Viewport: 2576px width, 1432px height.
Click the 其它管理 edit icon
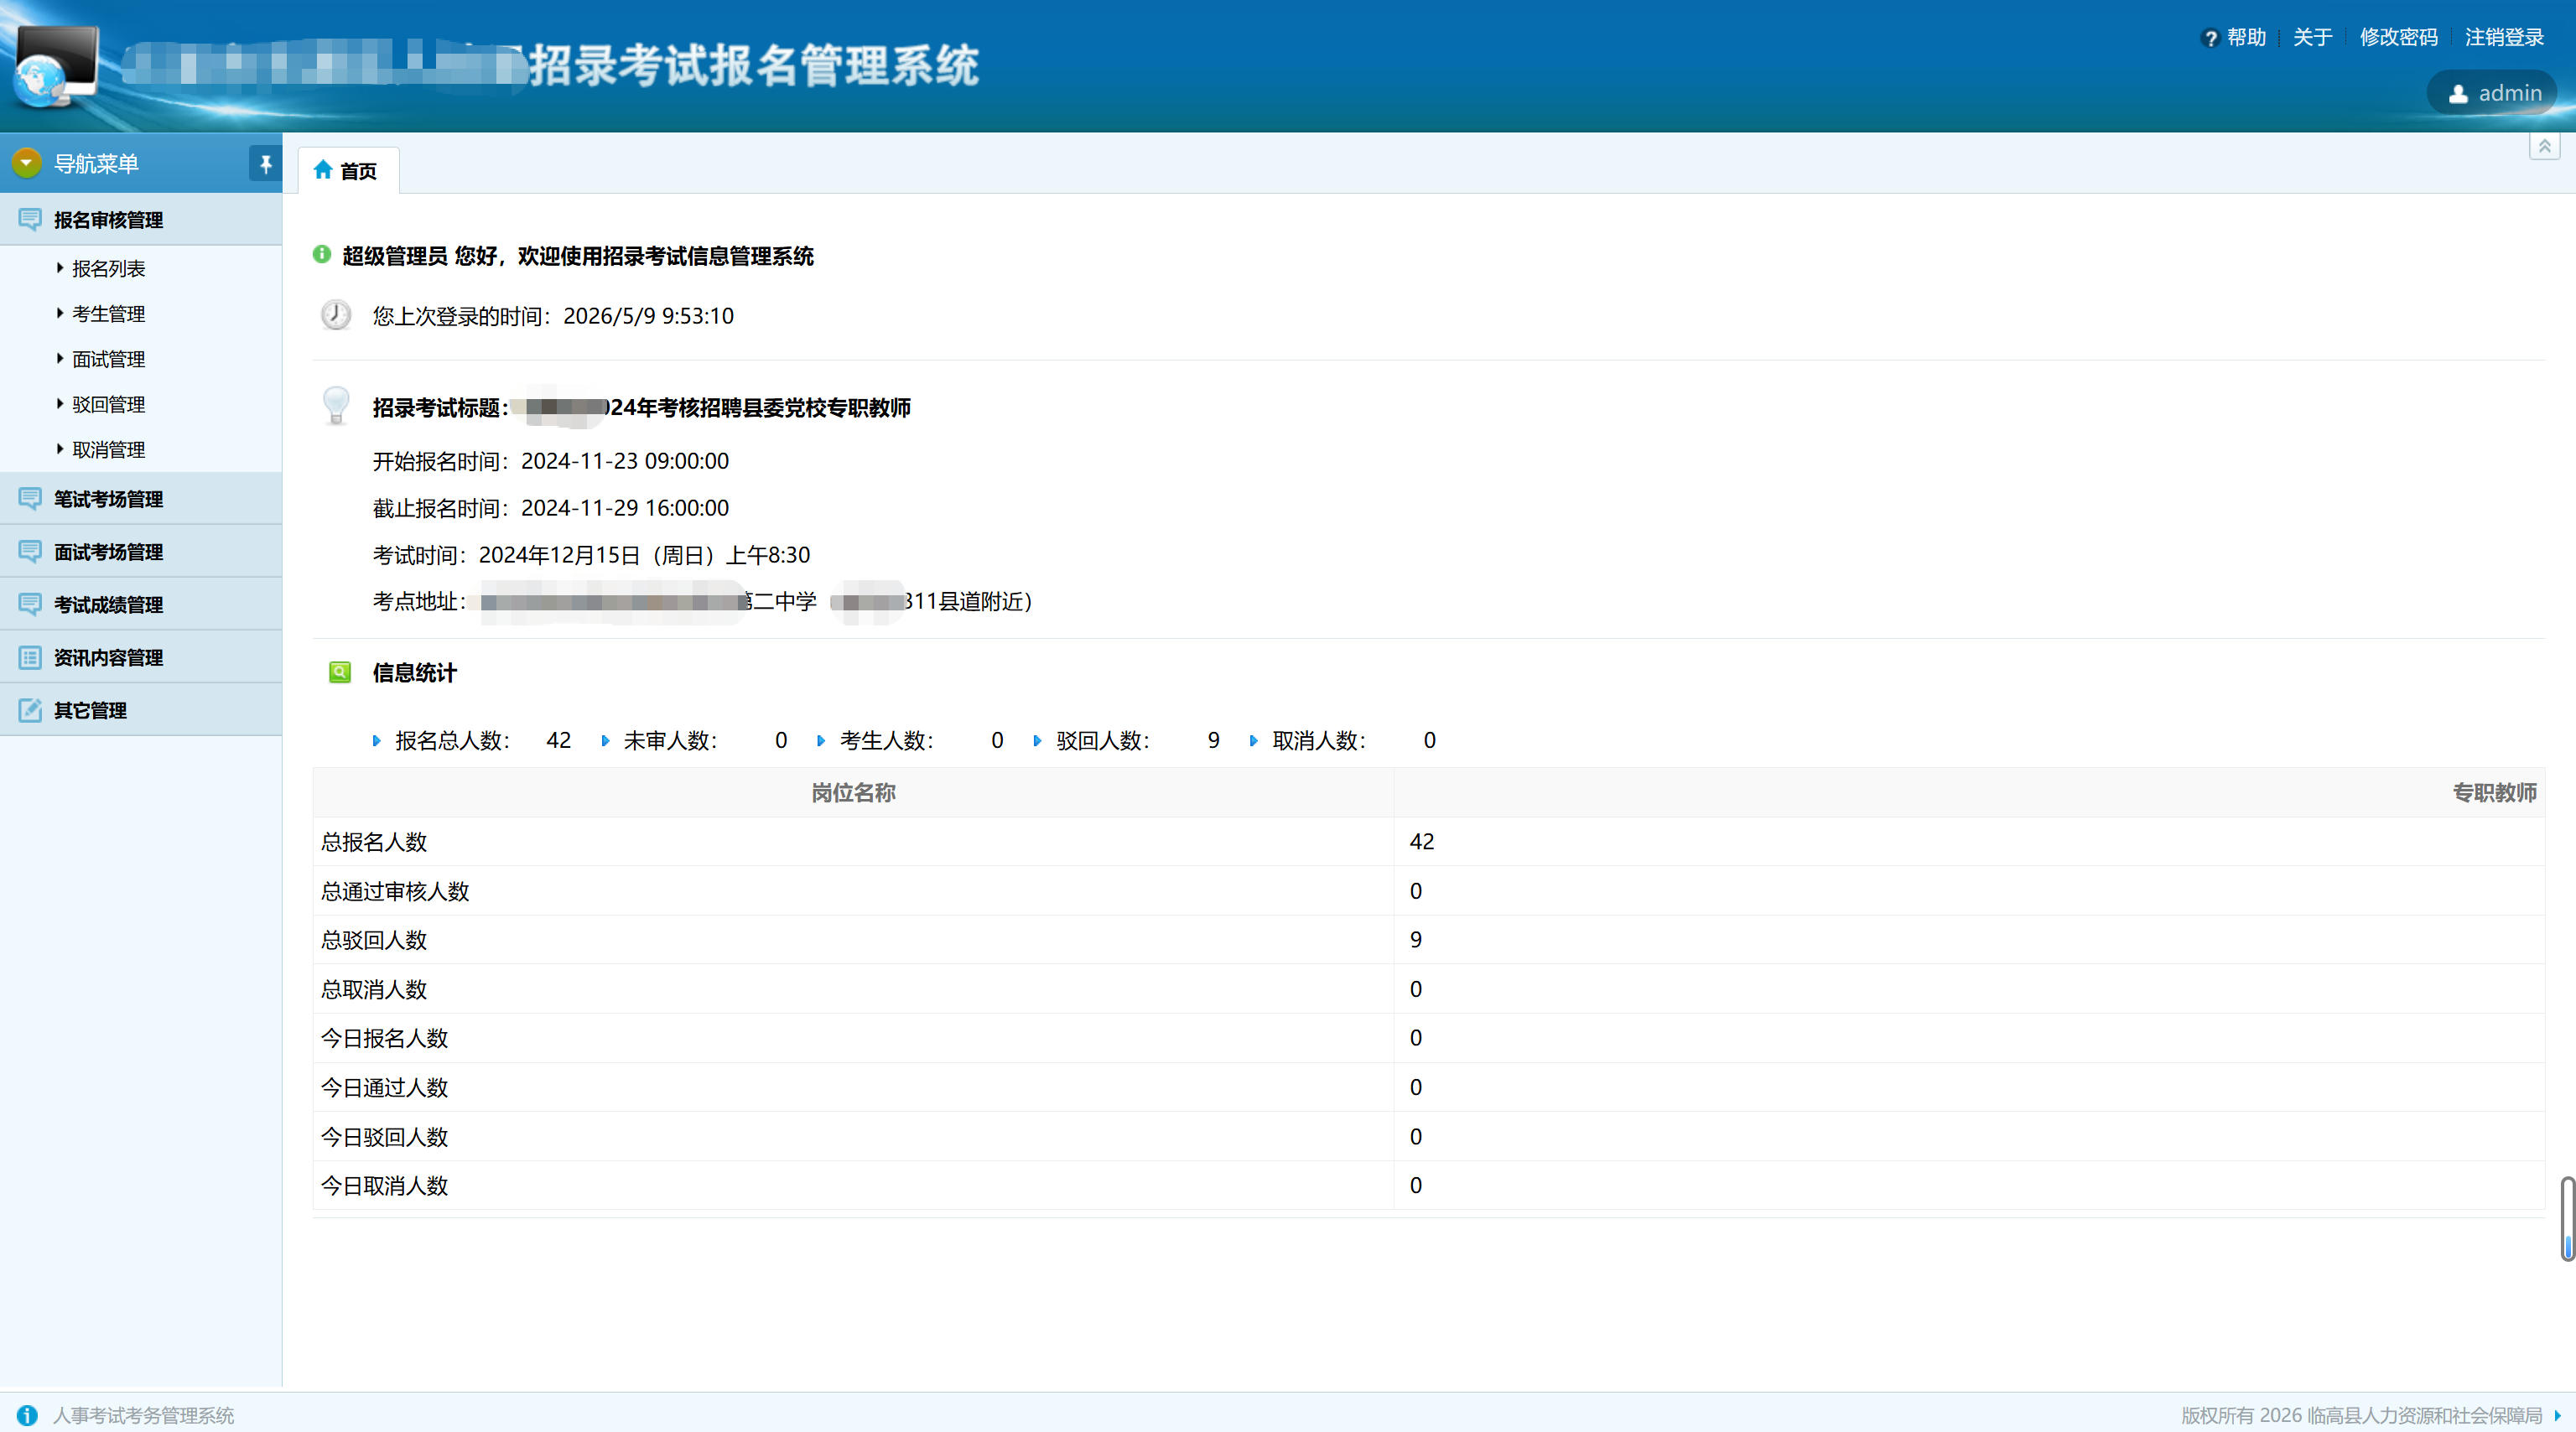pyautogui.click(x=30, y=710)
